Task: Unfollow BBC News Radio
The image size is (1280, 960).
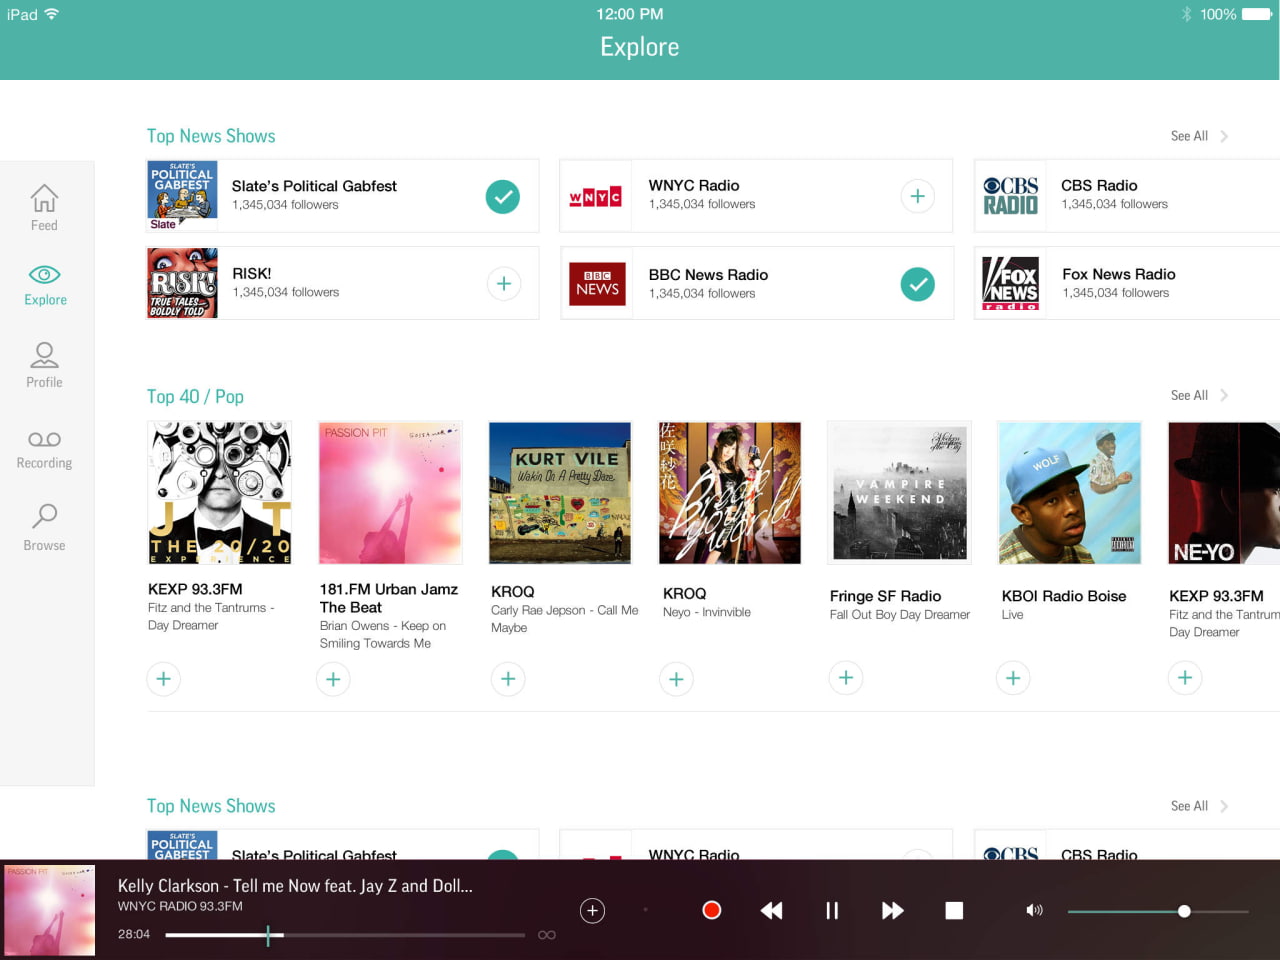Action: [x=917, y=284]
